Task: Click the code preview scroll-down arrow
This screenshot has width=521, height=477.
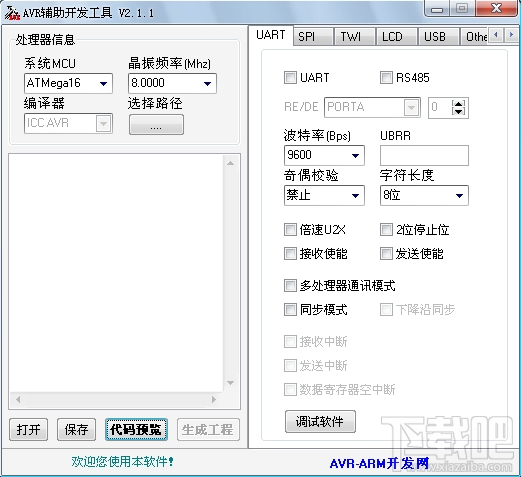Action: point(230,383)
